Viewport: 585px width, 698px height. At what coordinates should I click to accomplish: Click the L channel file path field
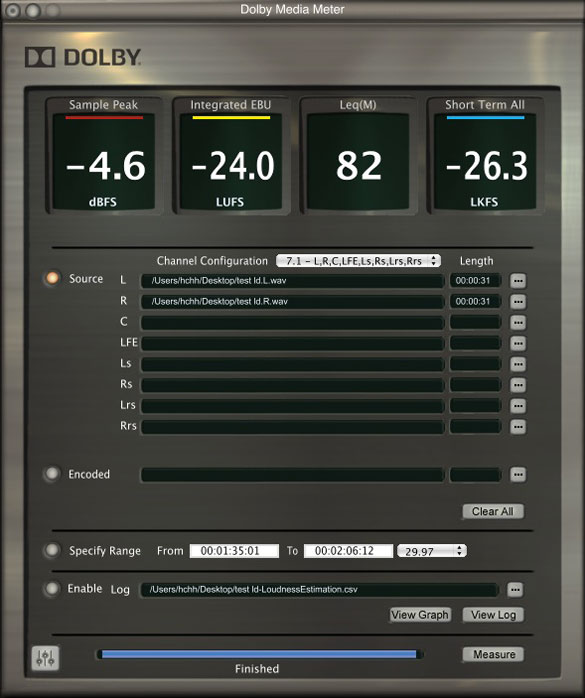pyautogui.click(x=292, y=281)
